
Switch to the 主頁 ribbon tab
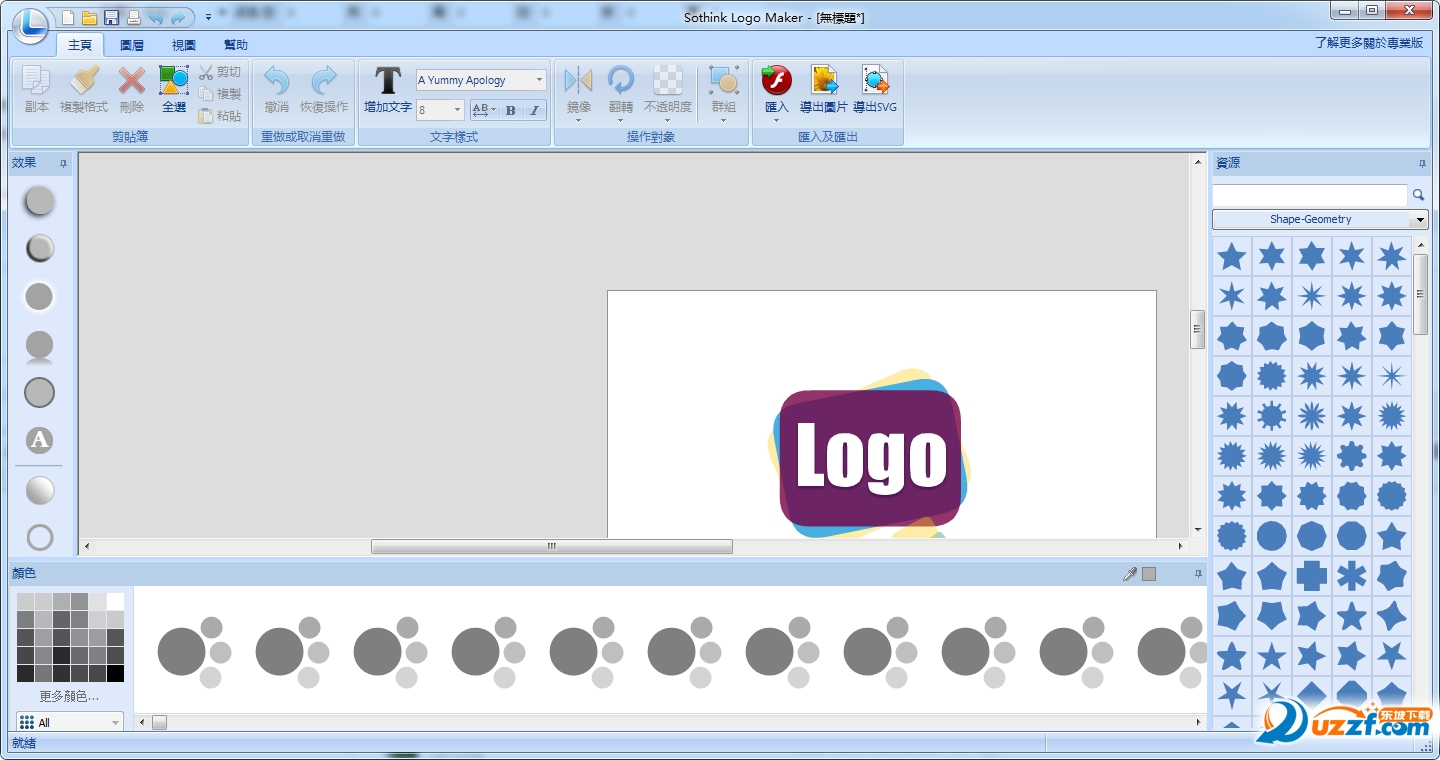pyautogui.click(x=80, y=45)
